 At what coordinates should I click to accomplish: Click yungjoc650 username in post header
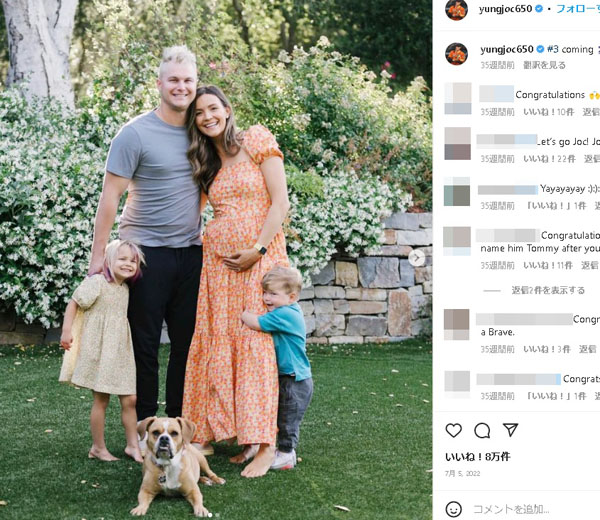point(505,9)
